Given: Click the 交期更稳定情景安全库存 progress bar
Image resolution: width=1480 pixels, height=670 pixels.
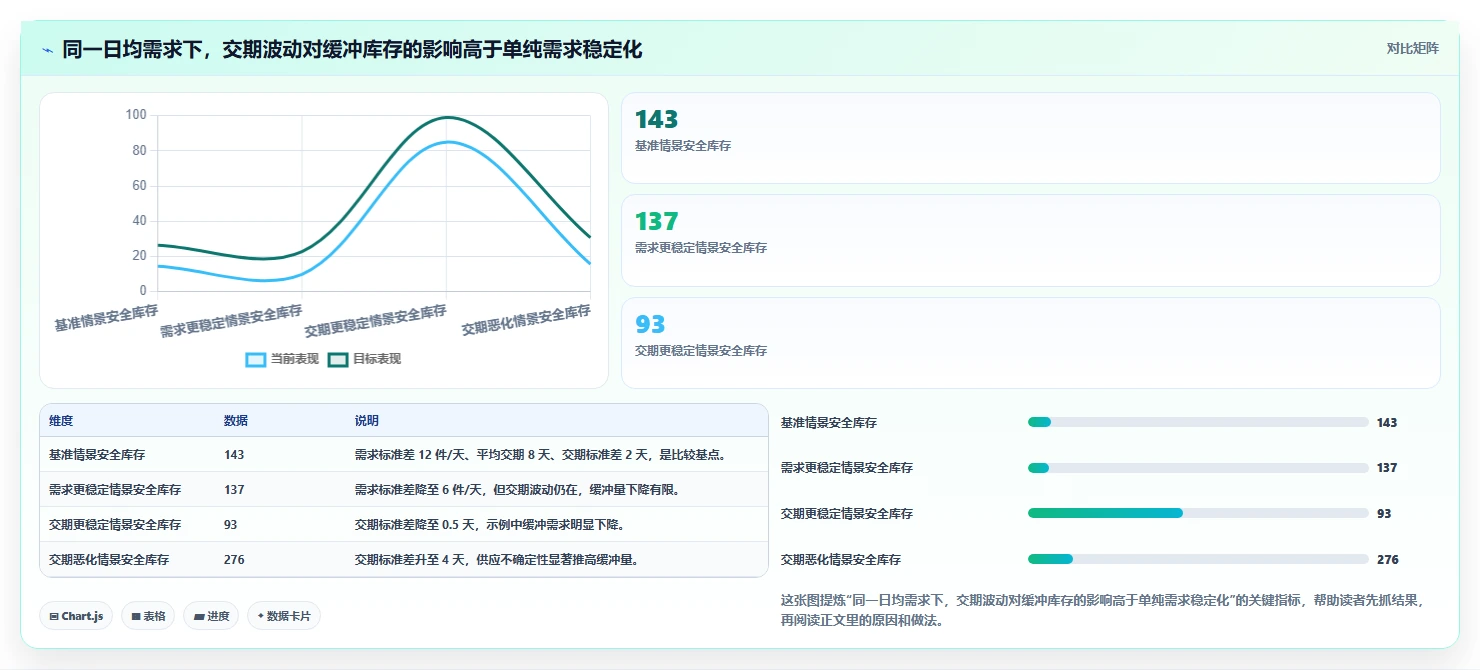Looking at the screenshot, I should coord(1198,513).
